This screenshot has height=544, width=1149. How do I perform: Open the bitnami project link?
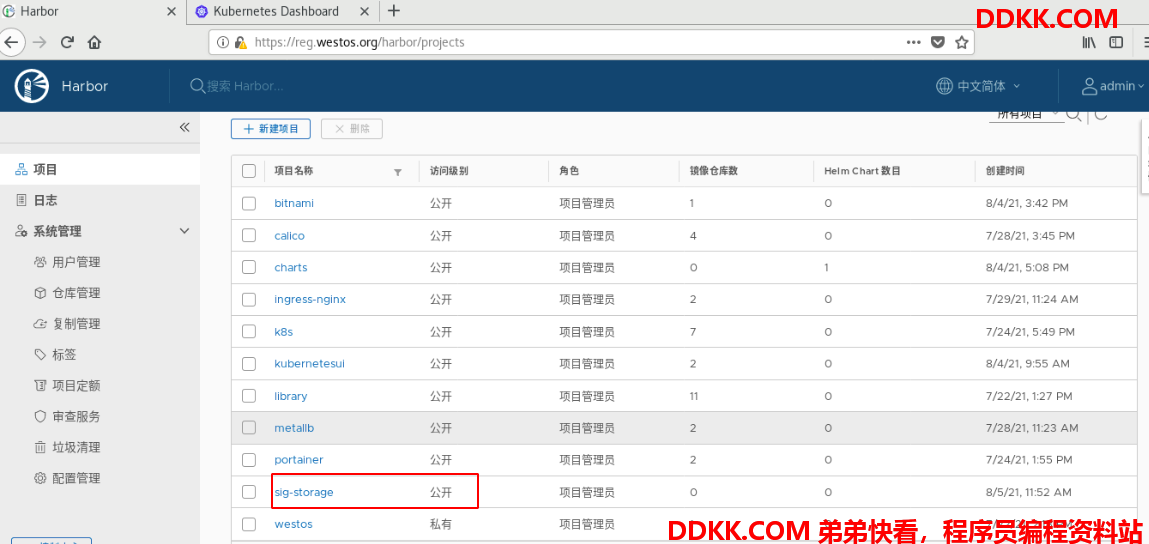pyautogui.click(x=294, y=203)
